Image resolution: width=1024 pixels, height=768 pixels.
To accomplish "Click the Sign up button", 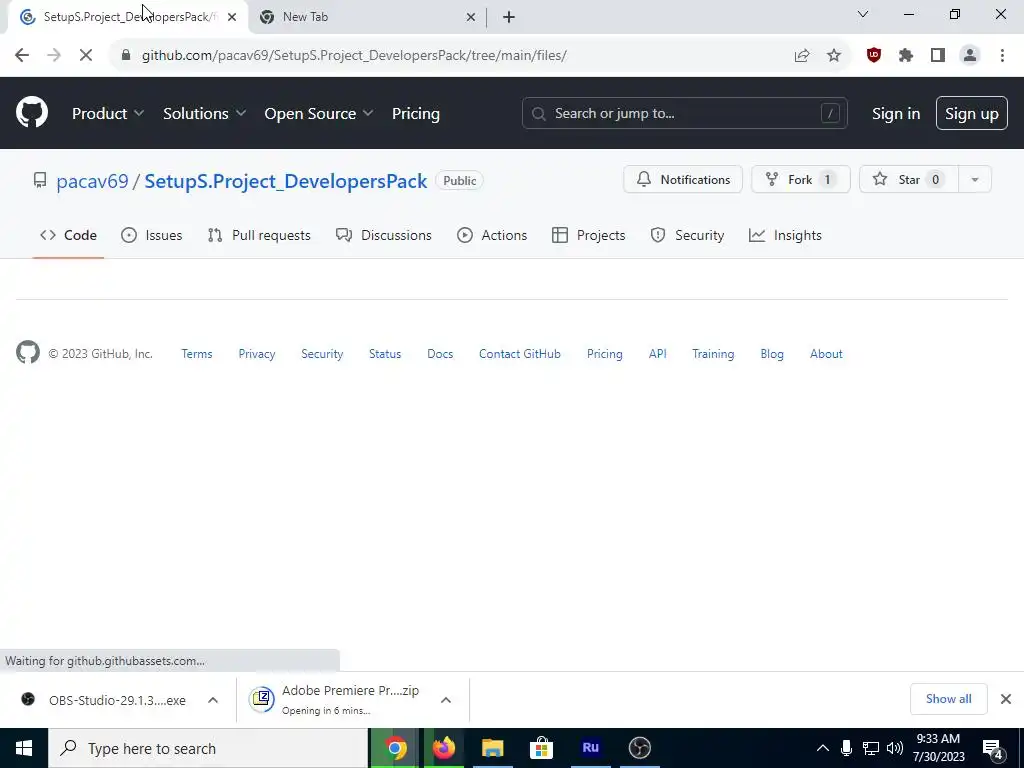I will pyautogui.click(x=971, y=114).
